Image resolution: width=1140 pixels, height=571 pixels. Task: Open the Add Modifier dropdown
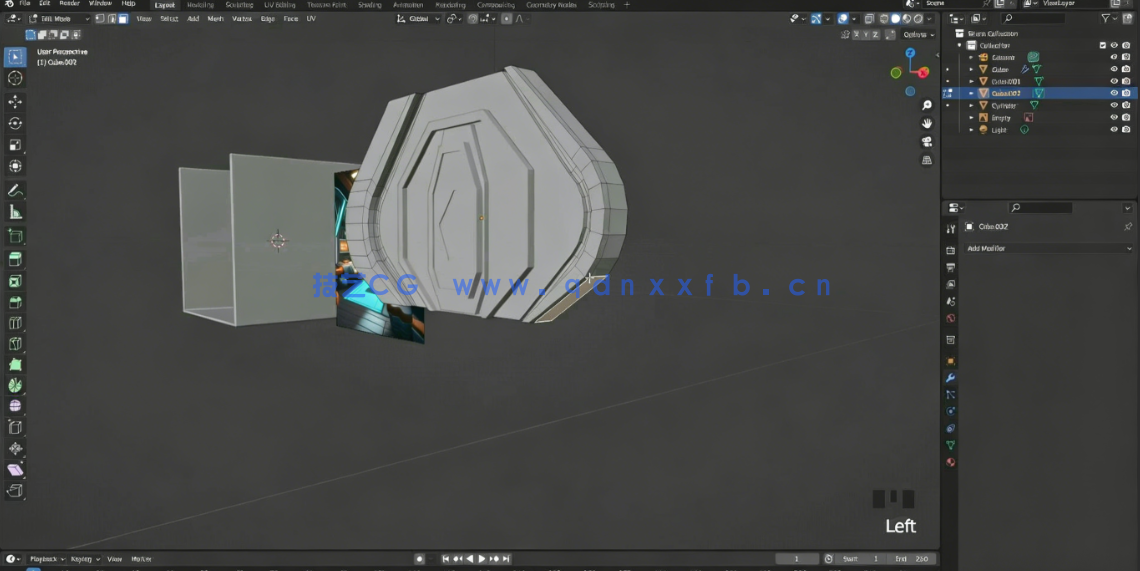click(1048, 249)
